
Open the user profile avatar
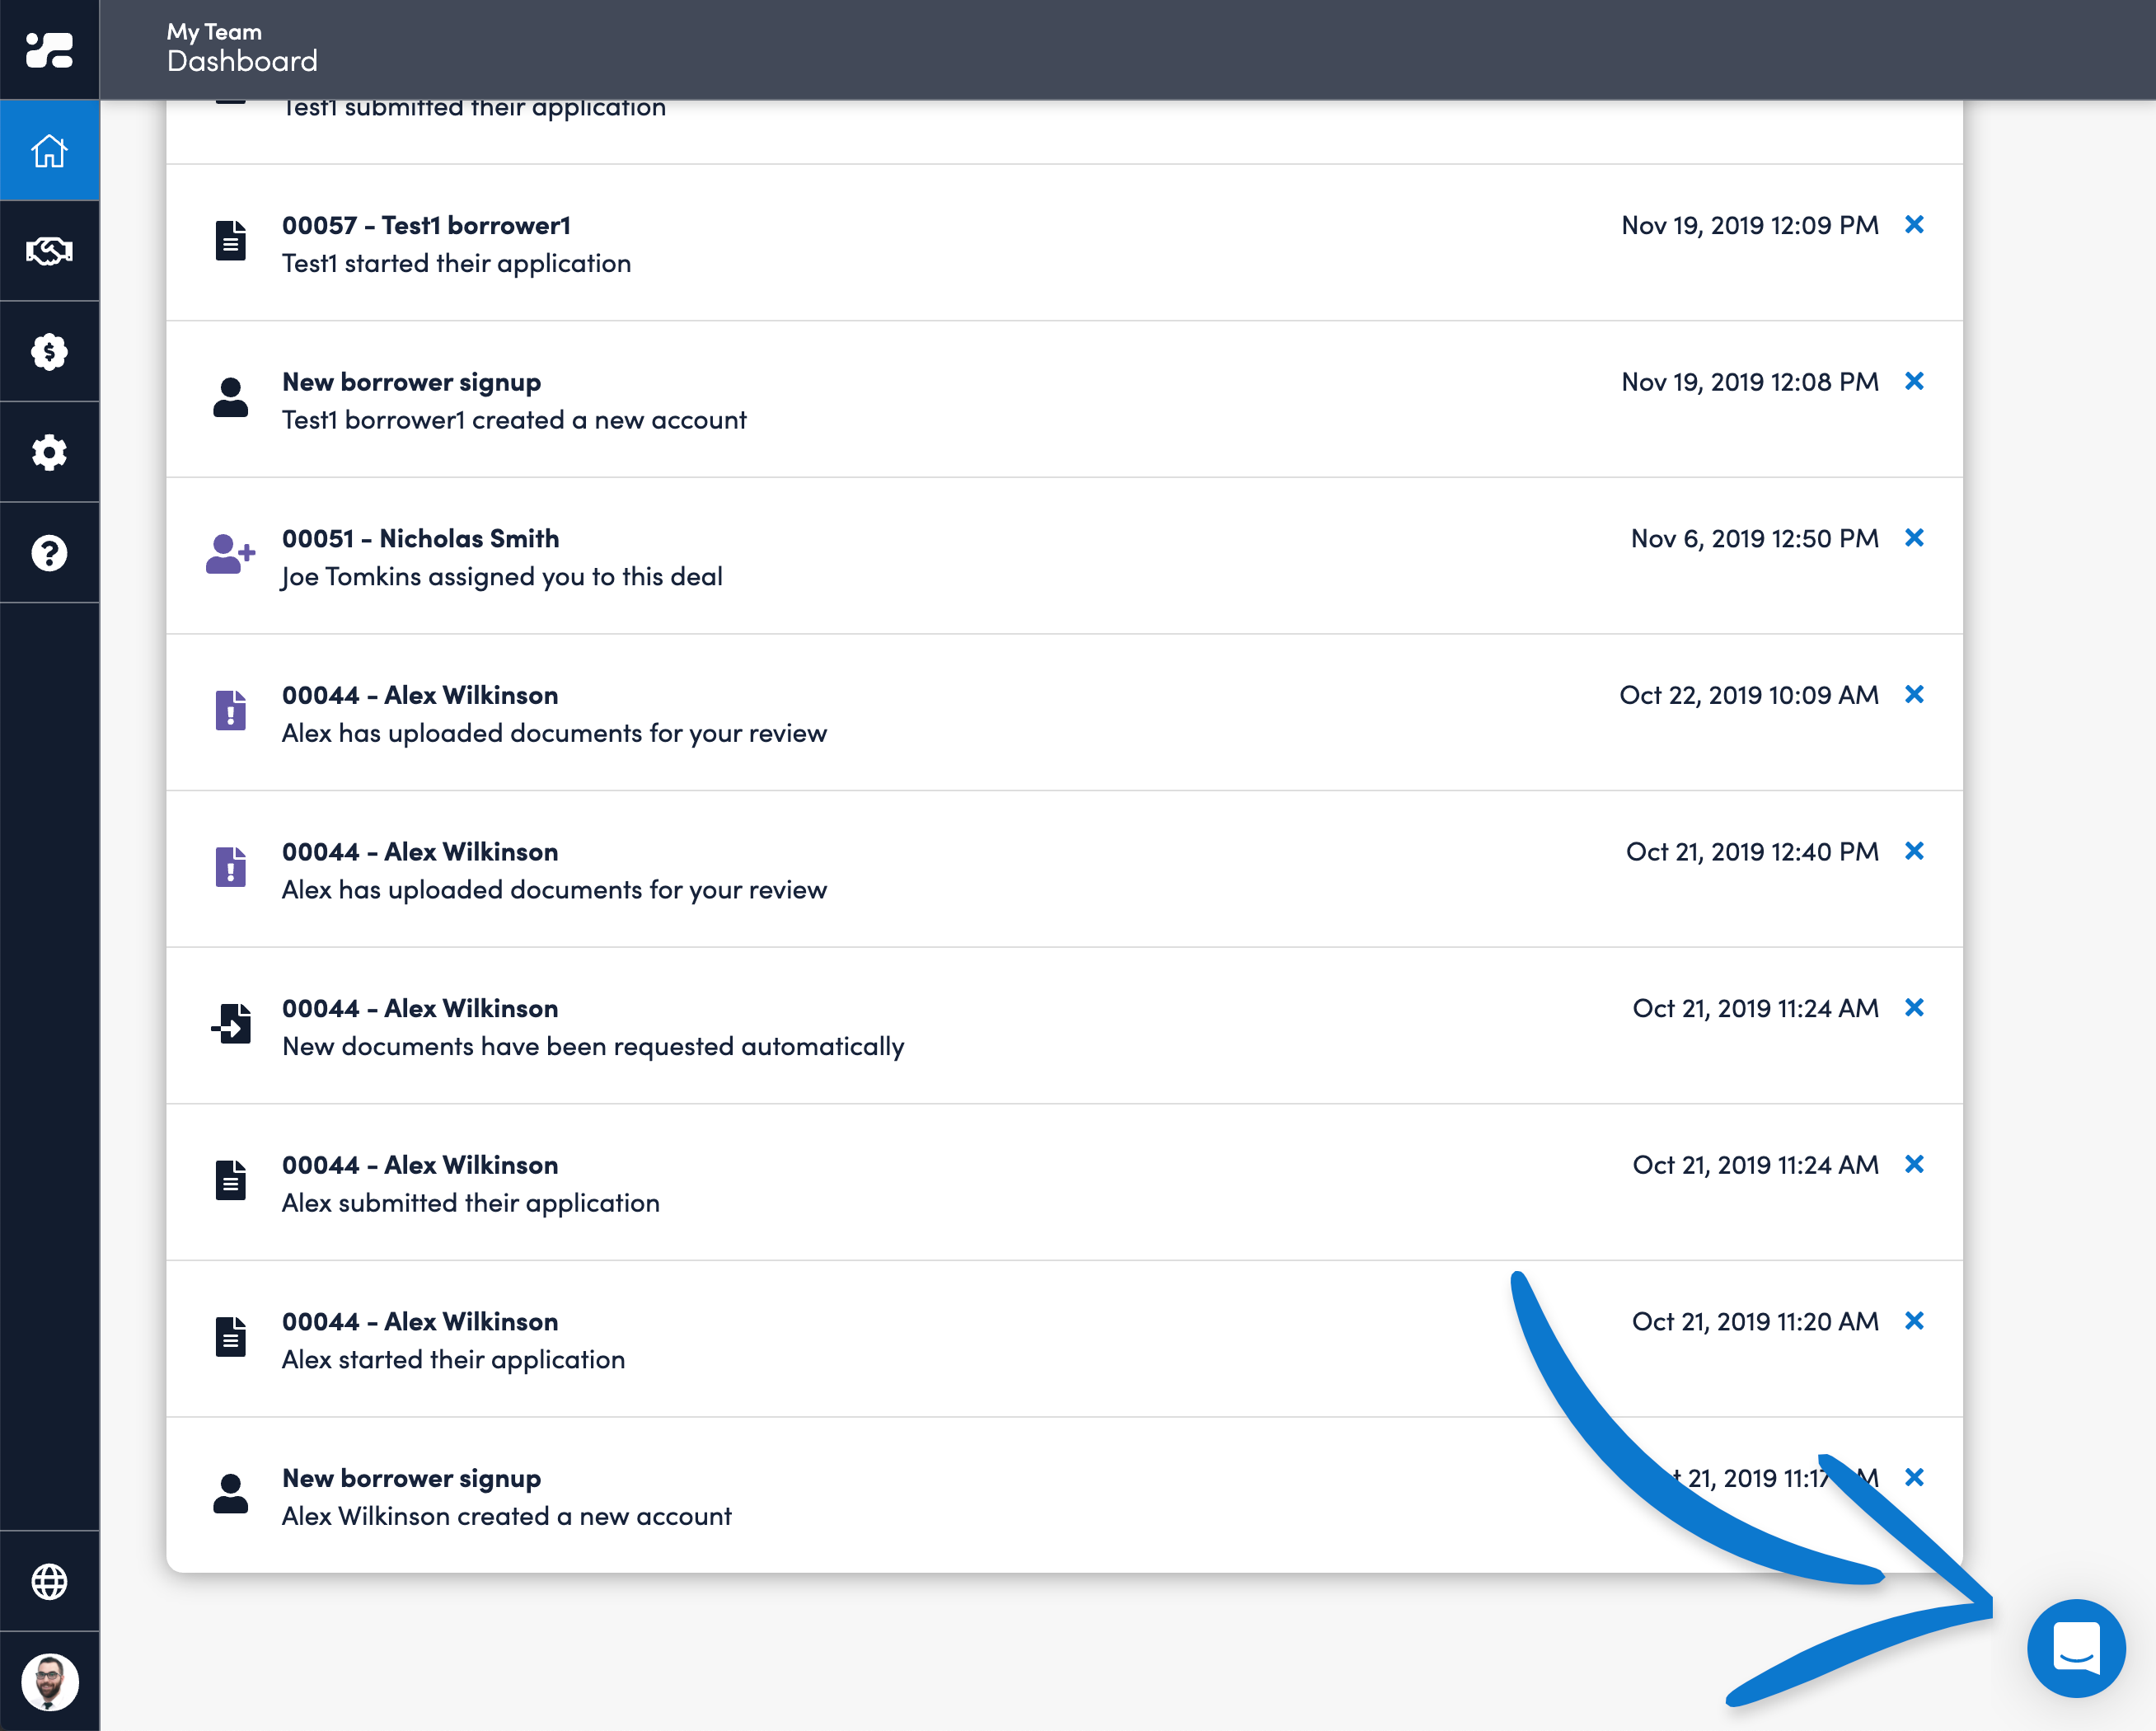49,1681
